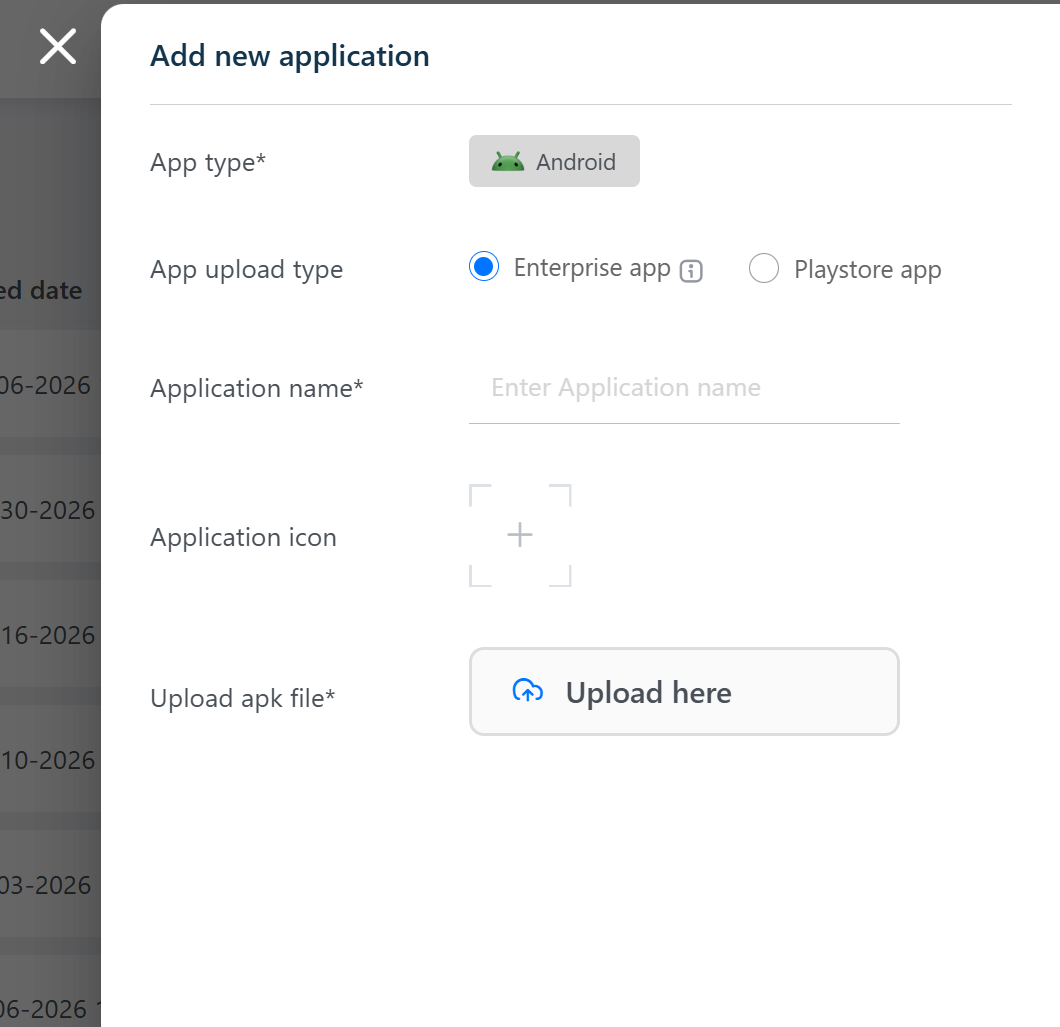The image size is (1060, 1027).
Task: Focus the Enter Application name field
Action: 684,389
